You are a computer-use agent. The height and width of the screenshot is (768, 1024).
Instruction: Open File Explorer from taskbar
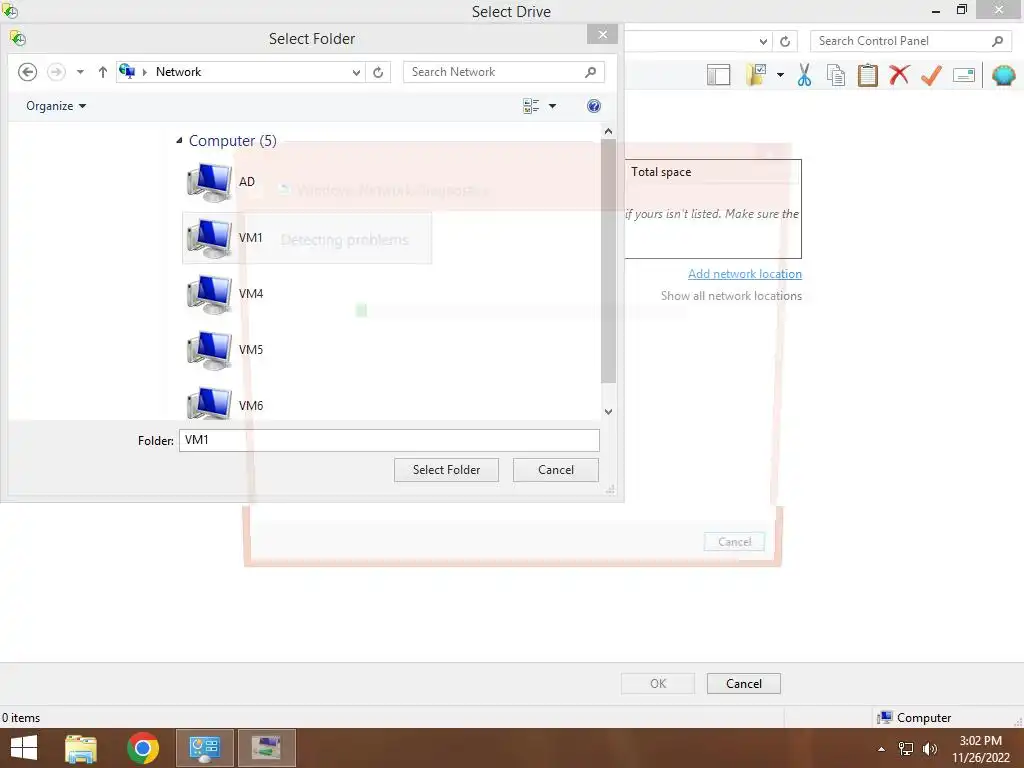(81, 748)
